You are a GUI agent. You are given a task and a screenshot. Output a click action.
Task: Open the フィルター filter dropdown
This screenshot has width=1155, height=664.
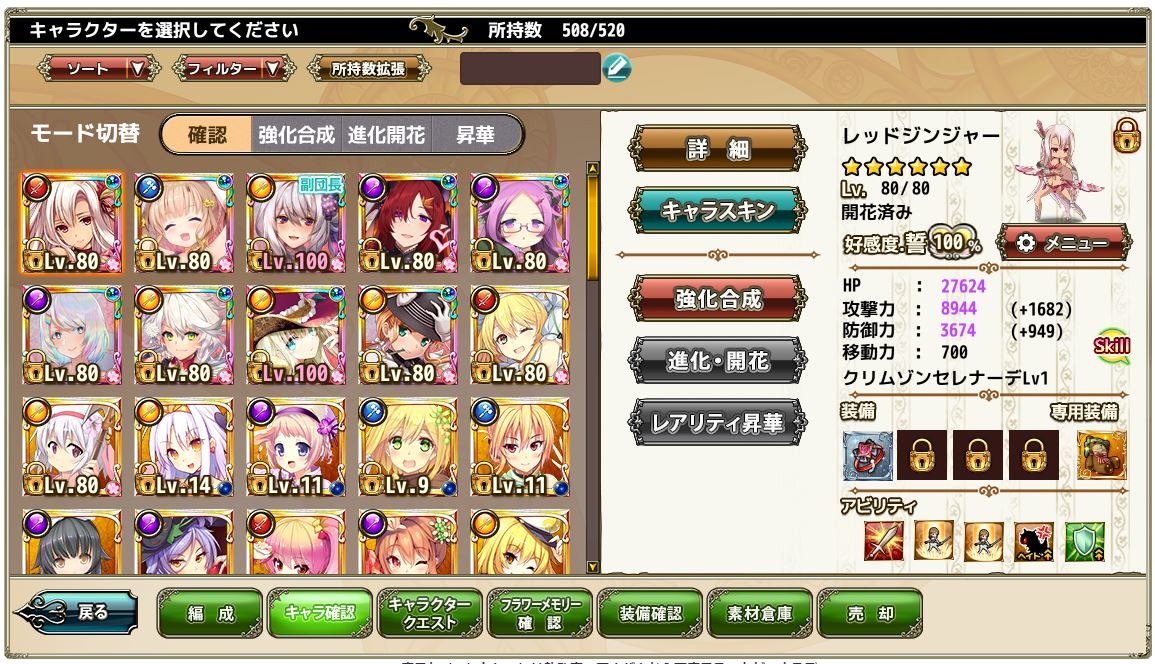tap(234, 69)
